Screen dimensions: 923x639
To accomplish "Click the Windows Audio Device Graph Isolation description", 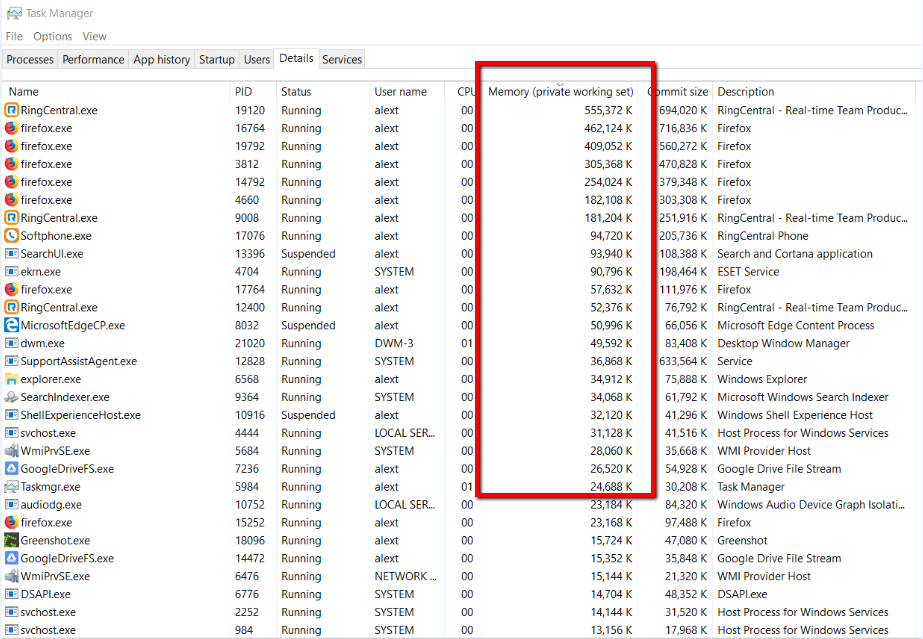I will [811, 505].
